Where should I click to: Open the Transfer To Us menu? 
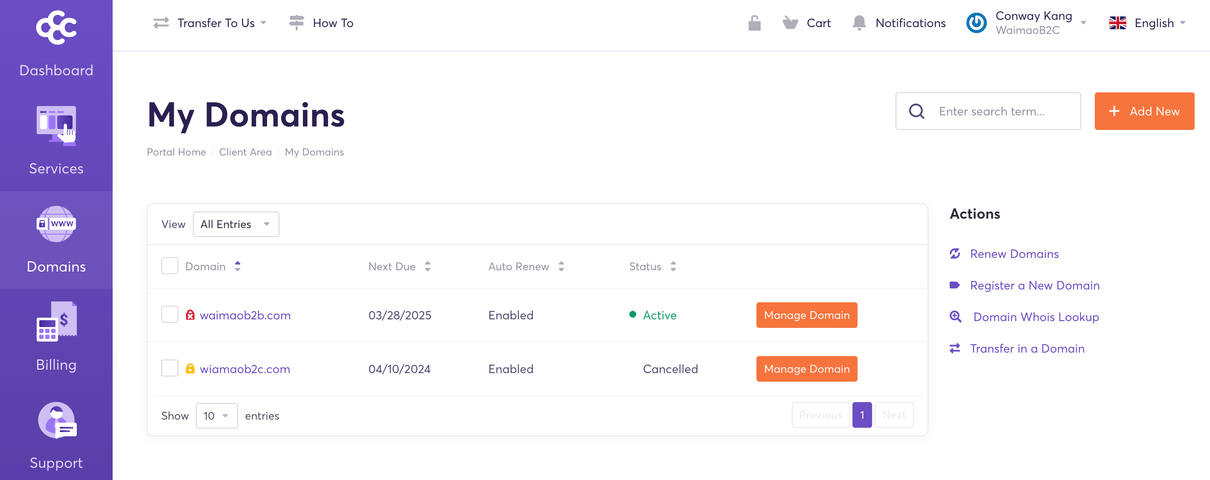coord(210,23)
